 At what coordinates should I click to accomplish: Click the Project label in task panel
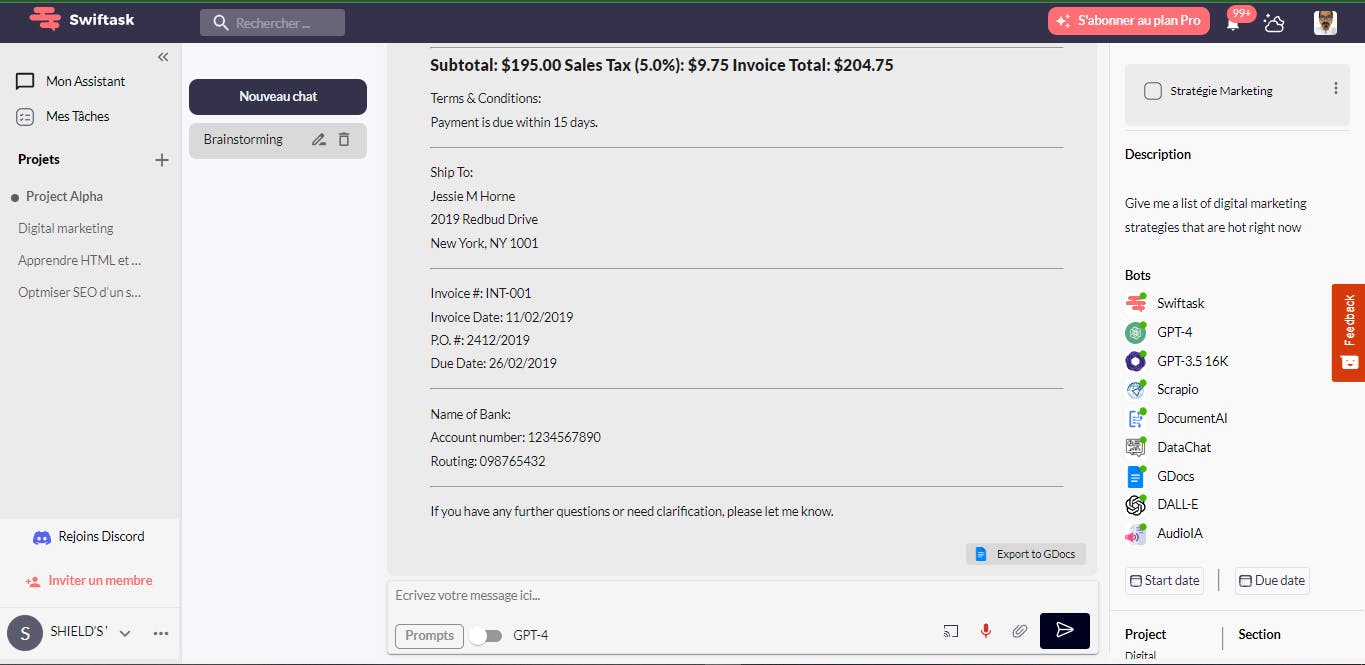tap(1146, 634)
